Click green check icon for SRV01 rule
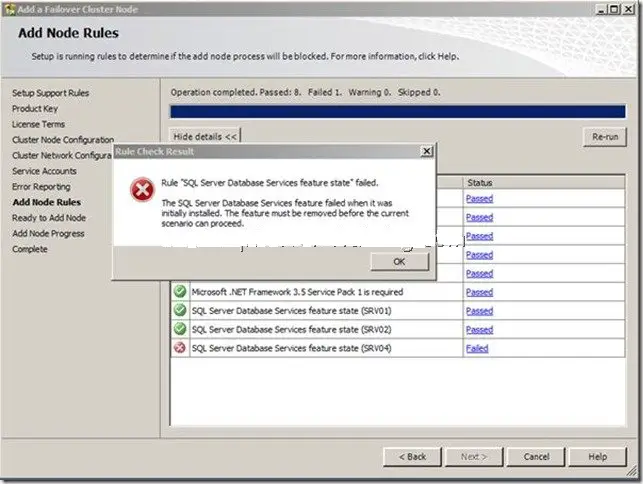The height and width of the screenshot is (484, 643). [178, 311]
